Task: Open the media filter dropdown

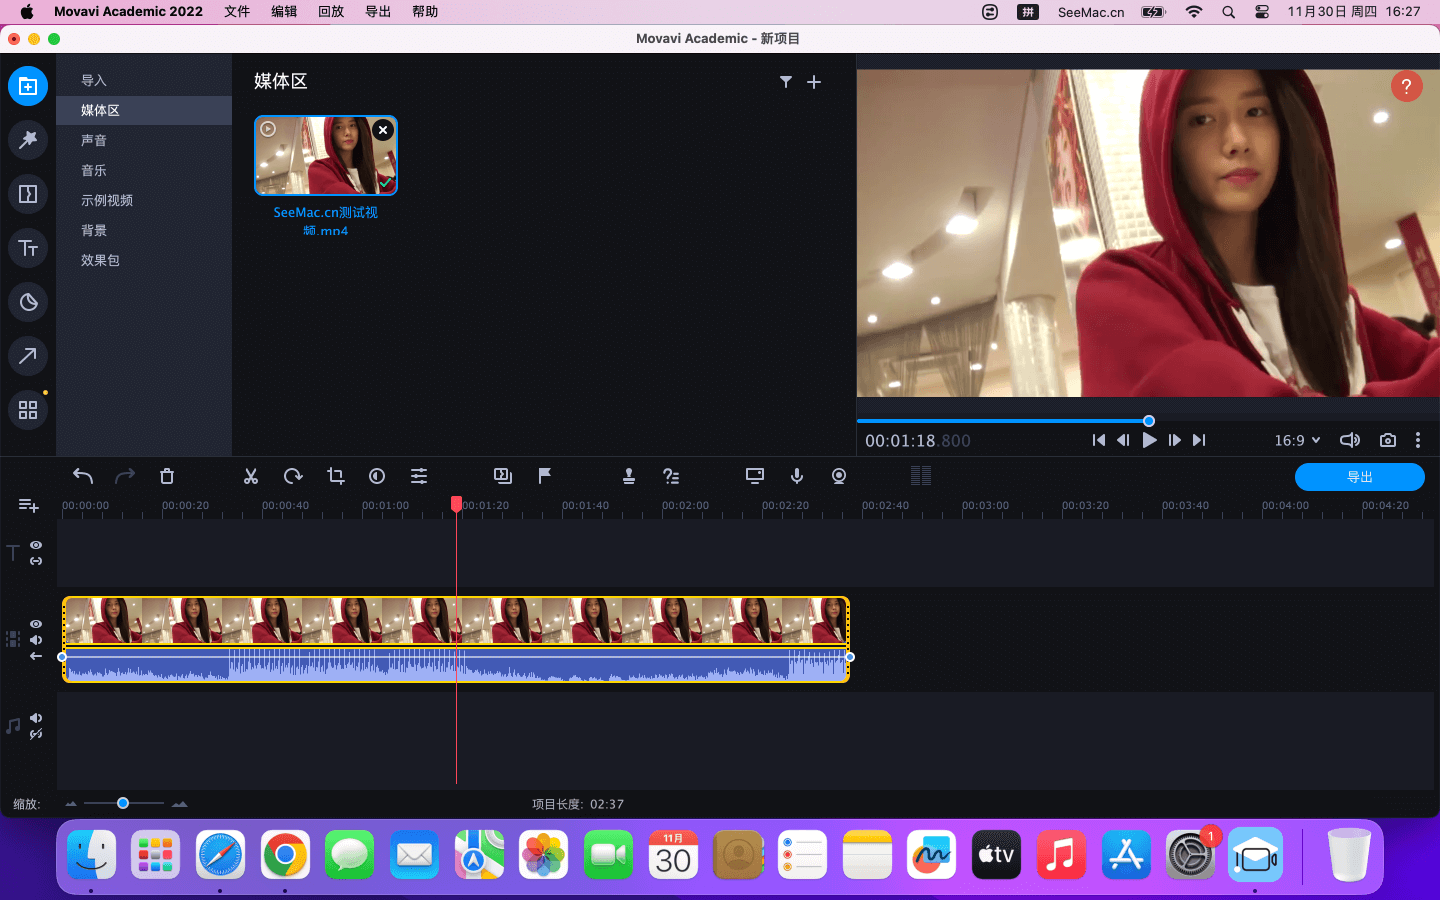Action: point(786,82)
